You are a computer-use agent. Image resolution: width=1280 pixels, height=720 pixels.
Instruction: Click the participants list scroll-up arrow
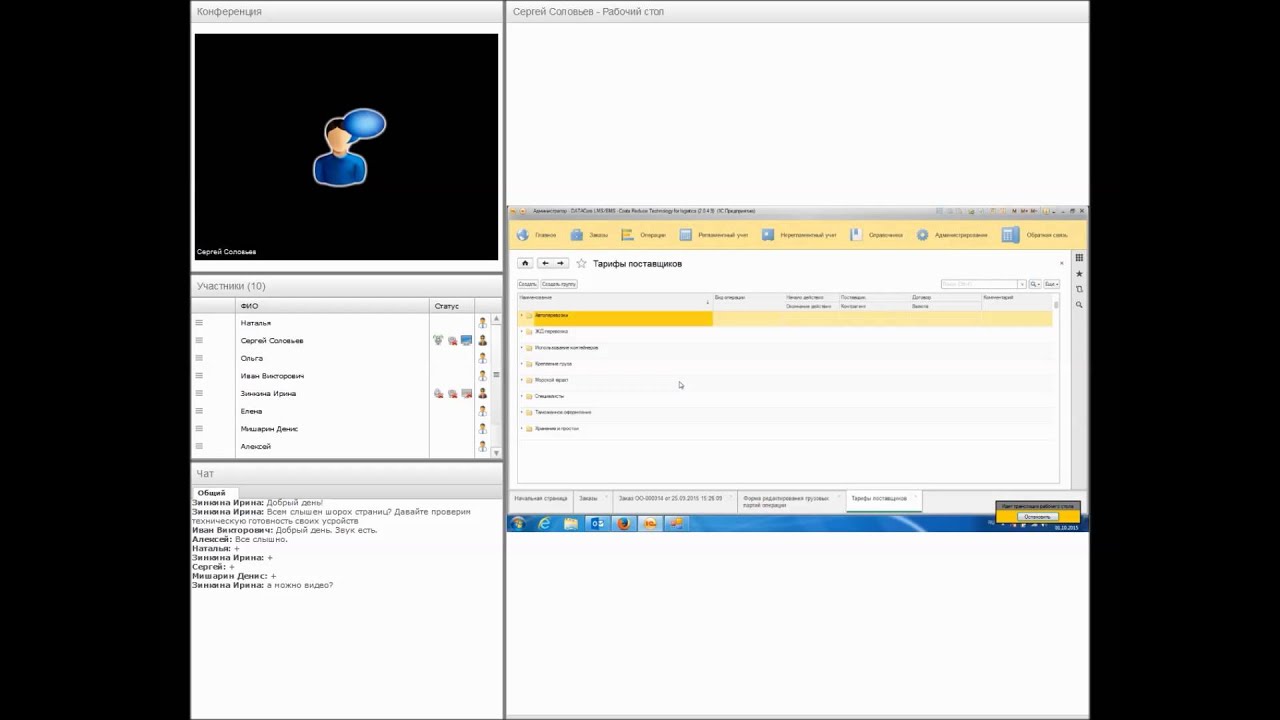[497, 319]
